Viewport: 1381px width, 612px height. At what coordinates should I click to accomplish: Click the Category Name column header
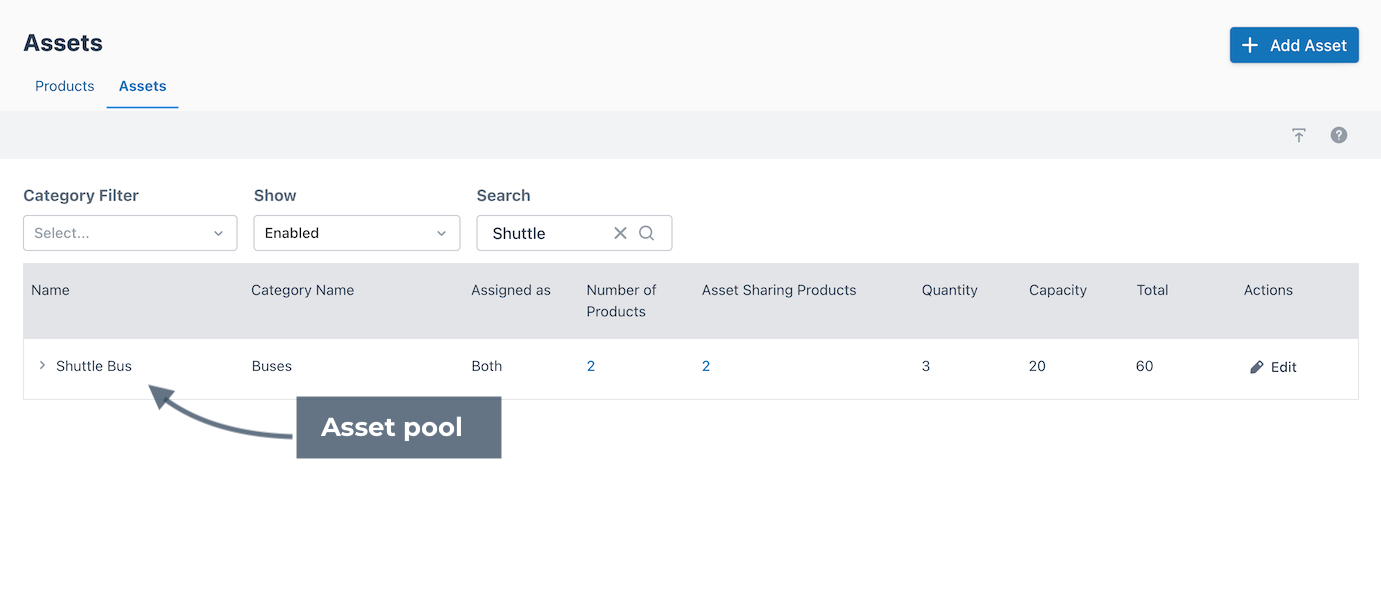tap(303, 290)
